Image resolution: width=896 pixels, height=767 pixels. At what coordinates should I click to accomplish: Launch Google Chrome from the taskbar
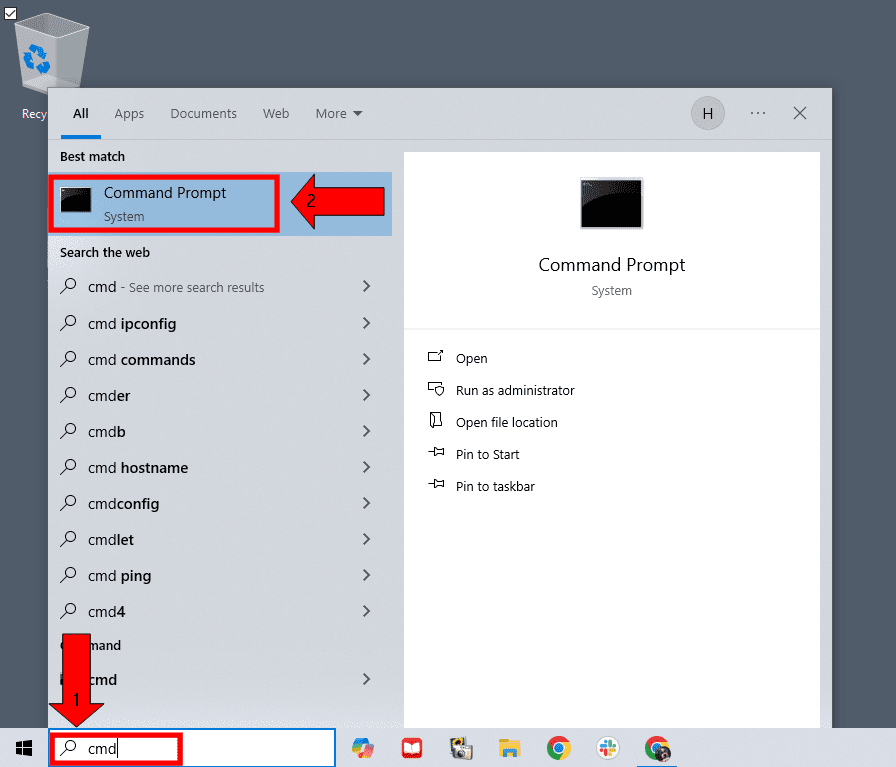(558, 747)
